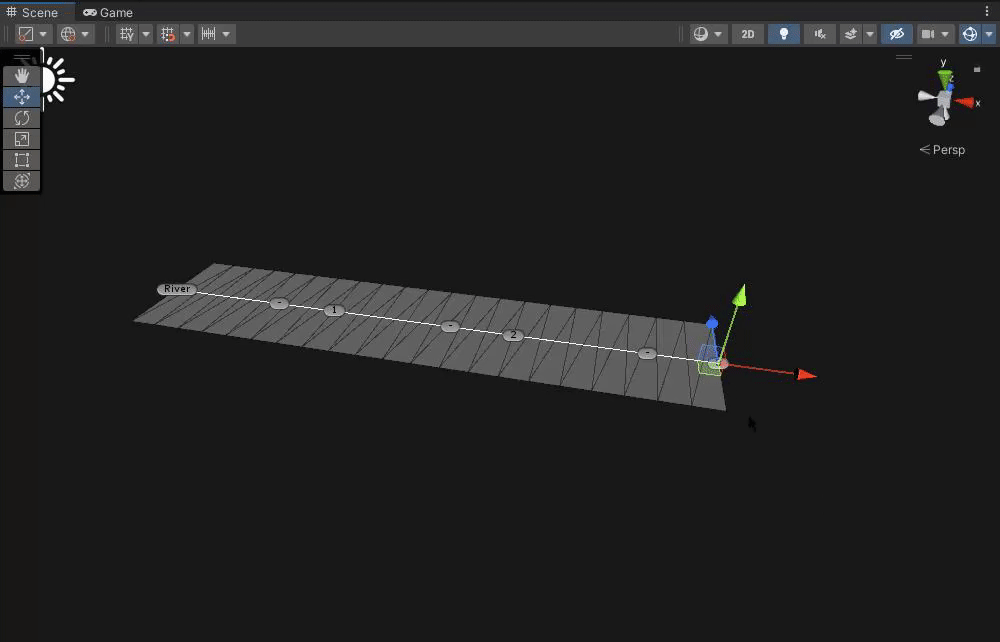Image resolution: width=1000 pixels, height=642 pixels.
Task: Select the Rotate tool
Action: pos(22,118)
